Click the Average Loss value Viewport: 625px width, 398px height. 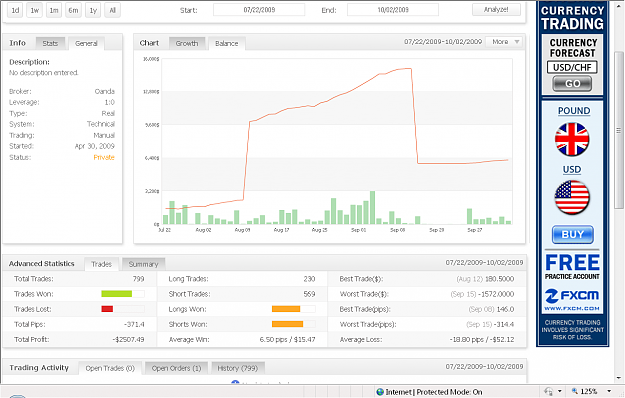(482, 339)
